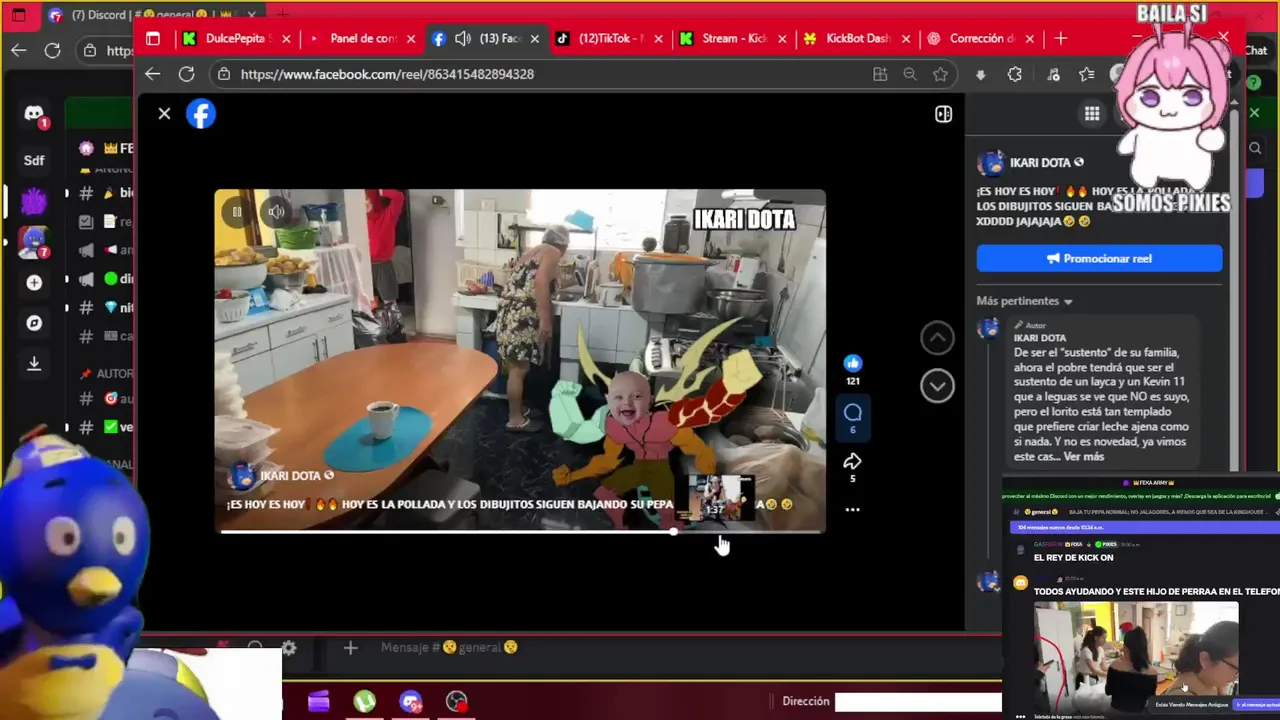Open uTorrent from the taskbar

[364, 702]
